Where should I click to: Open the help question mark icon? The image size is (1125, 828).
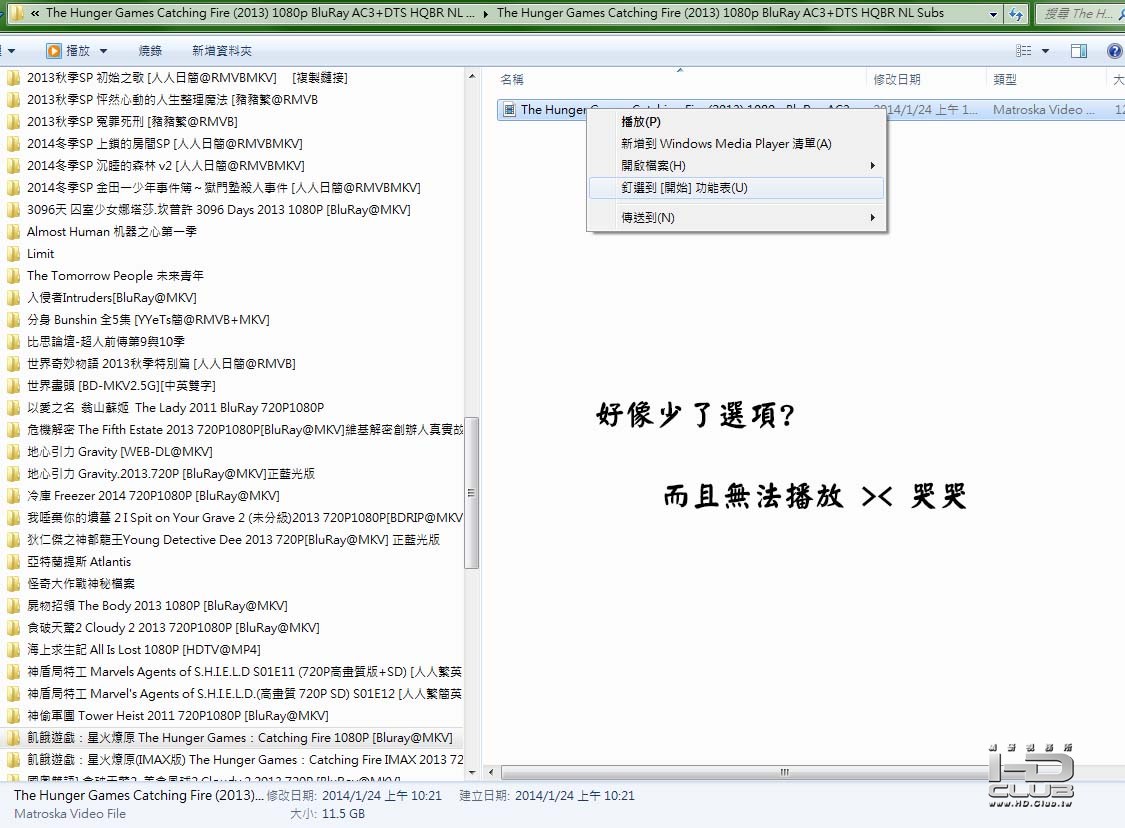pyautogui.click(x=1115, y=51)
